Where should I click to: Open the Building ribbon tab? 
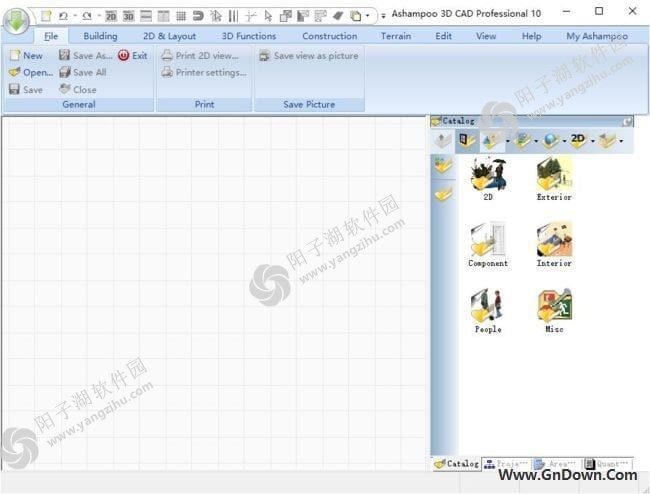tap(100, 36)
